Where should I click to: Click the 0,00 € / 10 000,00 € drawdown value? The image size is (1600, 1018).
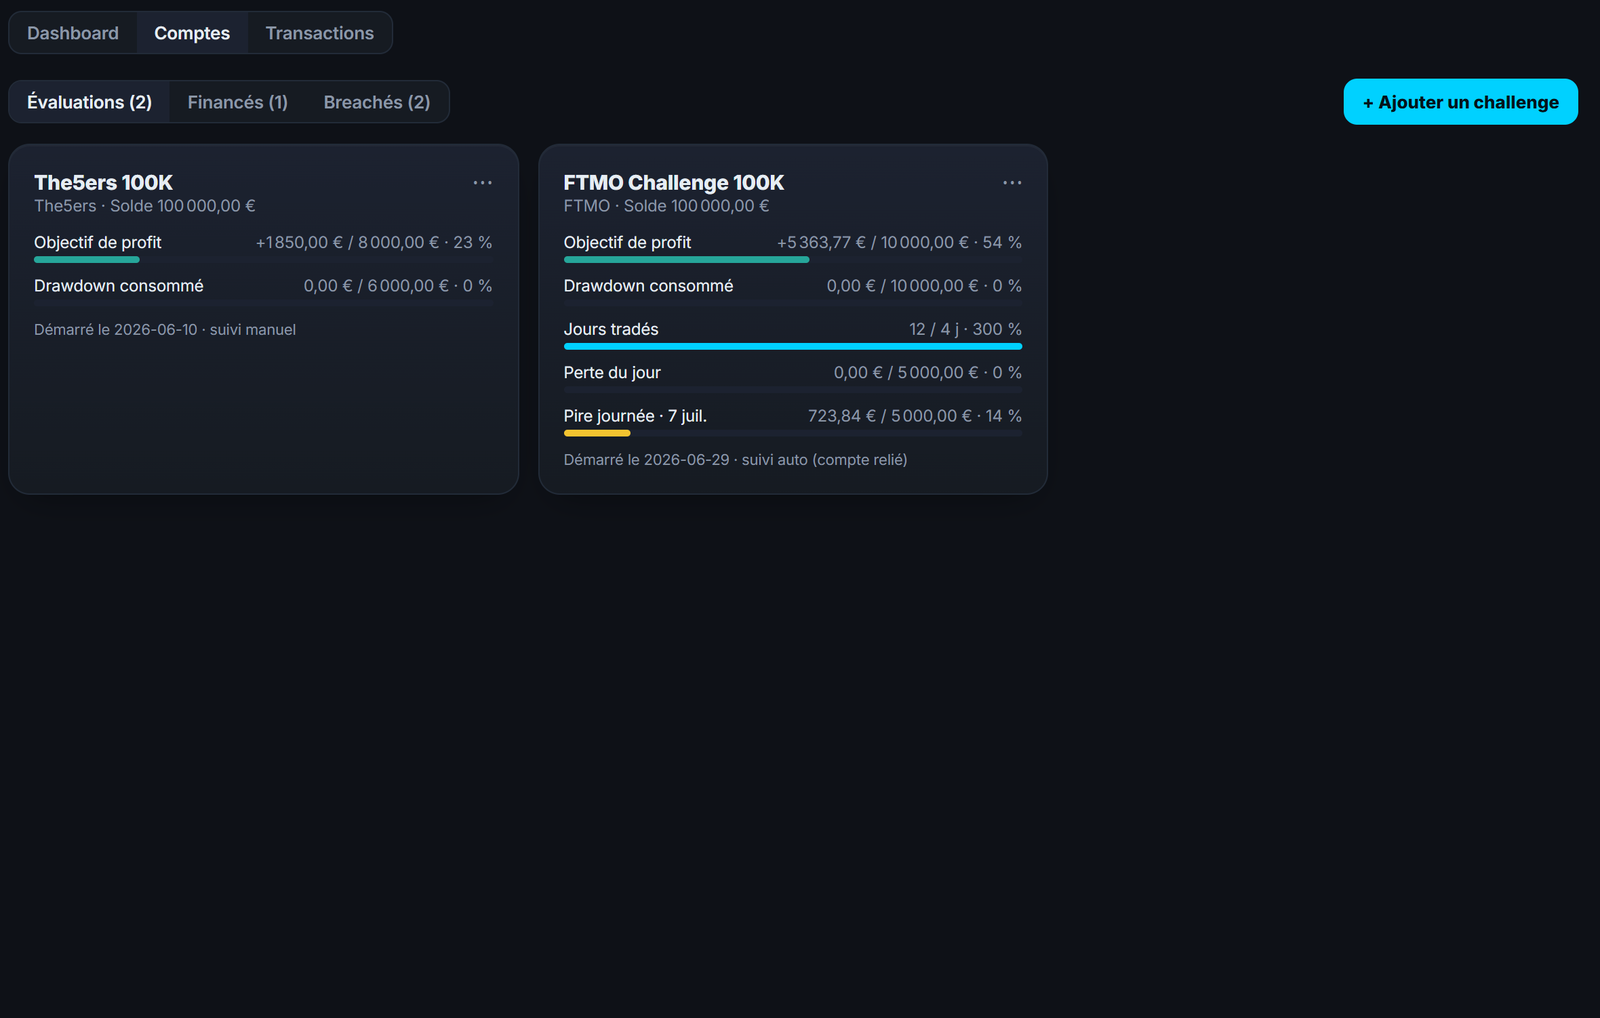click(x=924, y=286)
